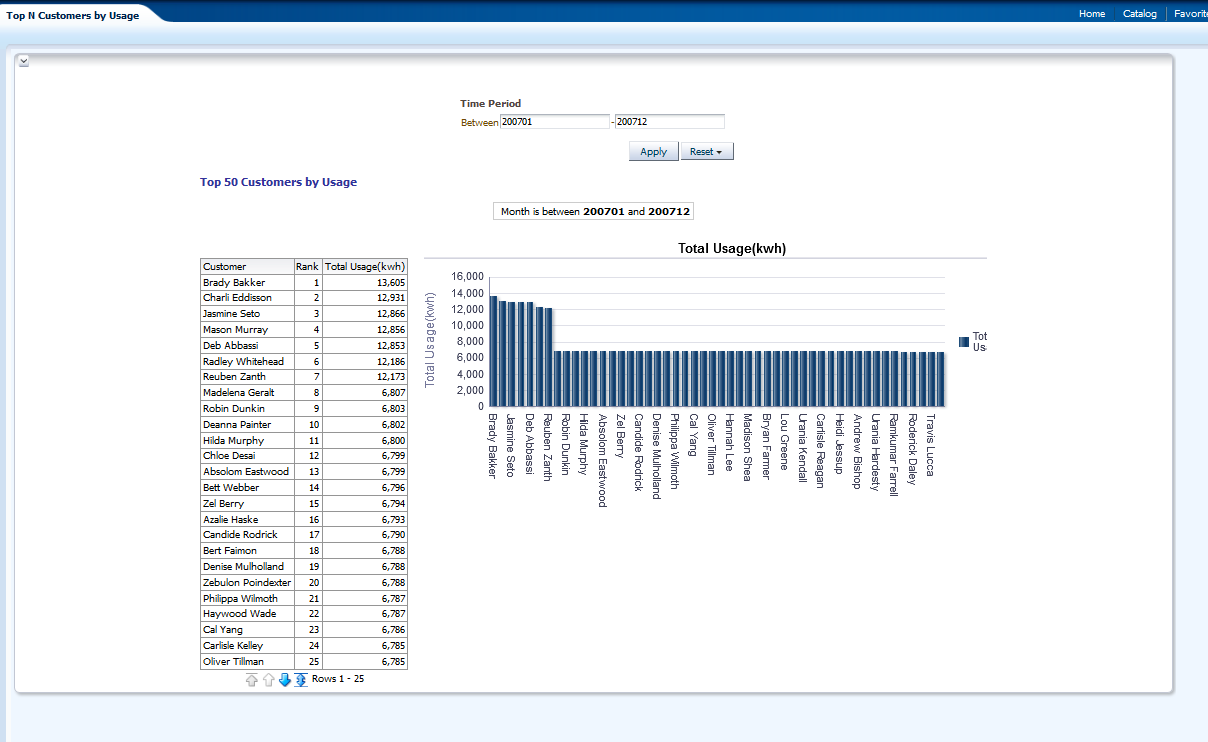Open customer Philippa Wilmoth in table
The height and width of the screenshot is (742, 1208).
[x=240, y=599]
